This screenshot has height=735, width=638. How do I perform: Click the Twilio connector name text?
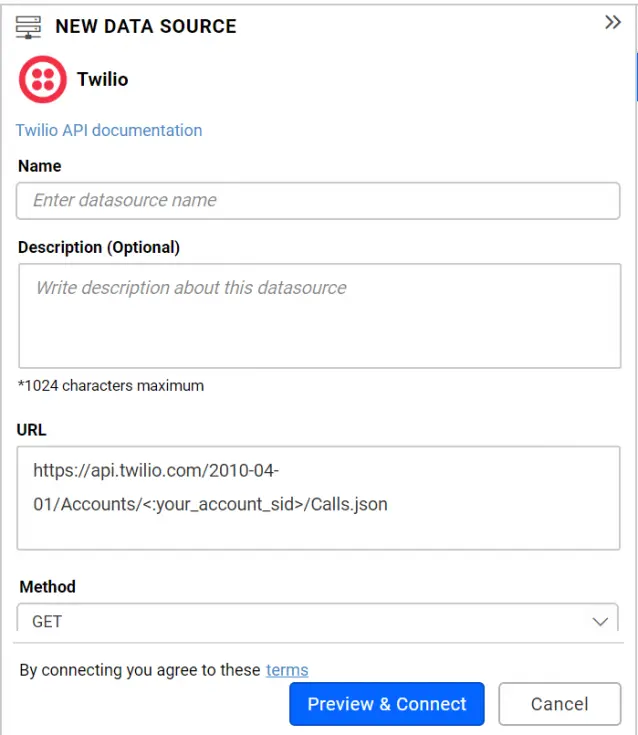tap(103, 79)
